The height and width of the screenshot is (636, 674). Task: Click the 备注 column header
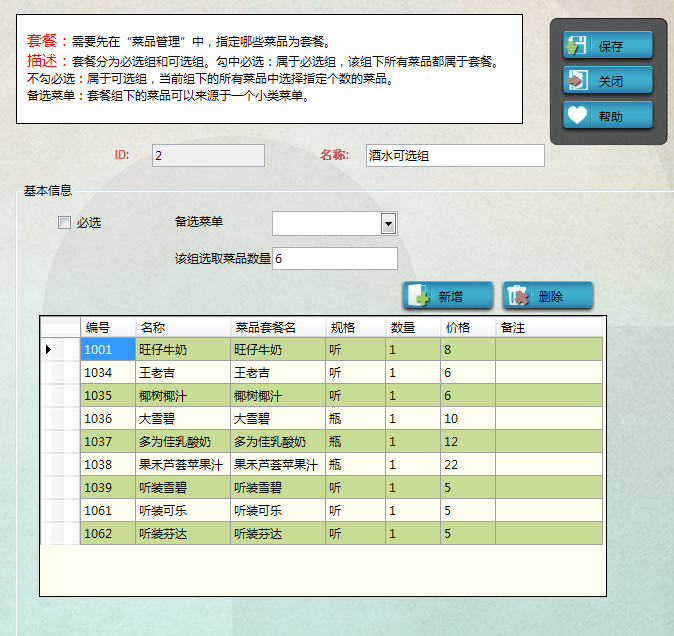pos(549,327)
